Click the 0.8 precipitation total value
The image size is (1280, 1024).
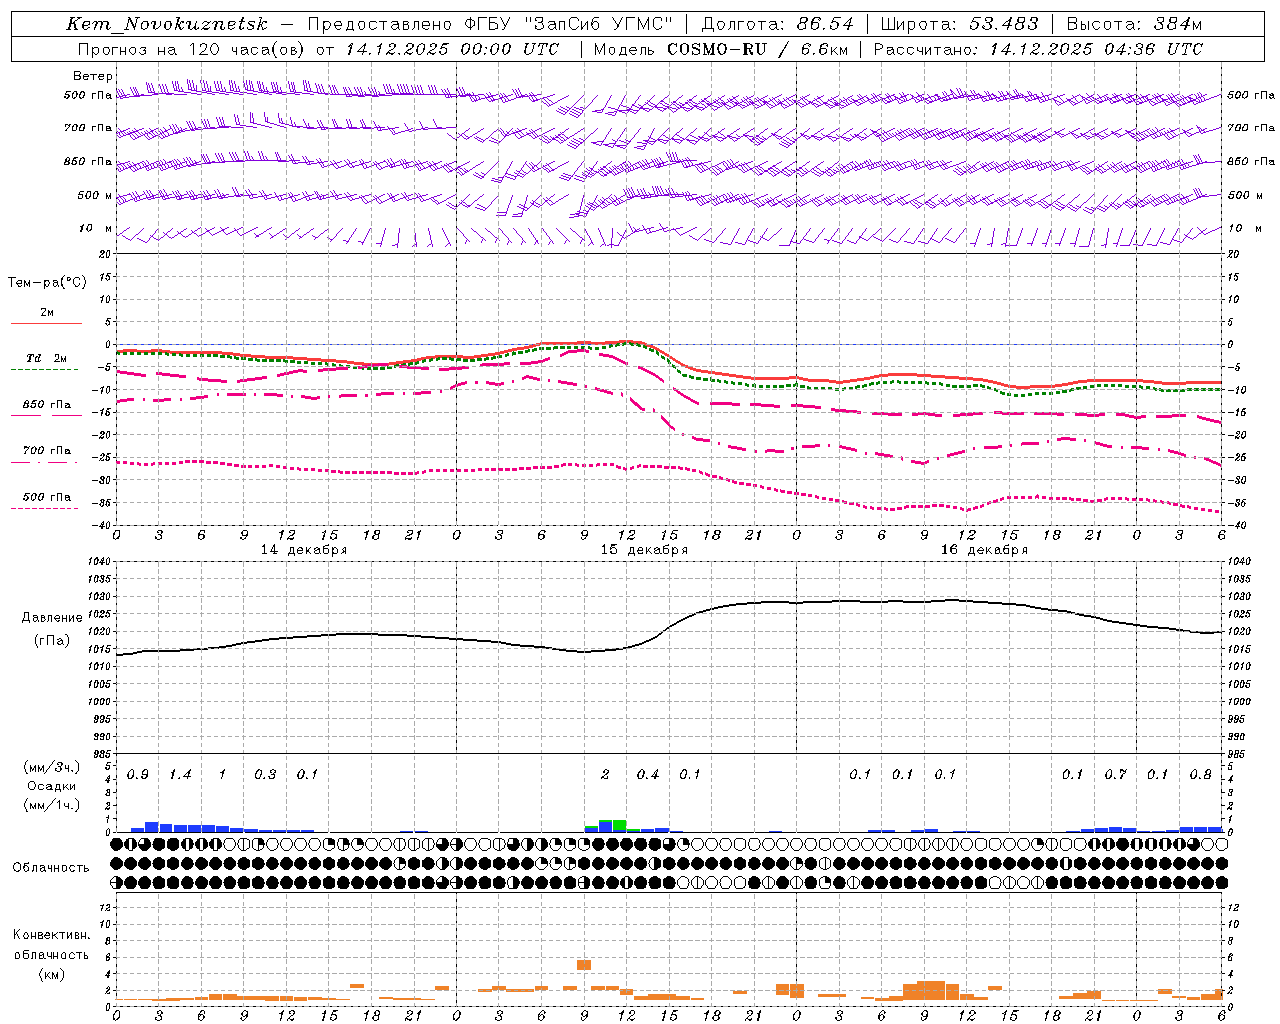pos(1200,775)
